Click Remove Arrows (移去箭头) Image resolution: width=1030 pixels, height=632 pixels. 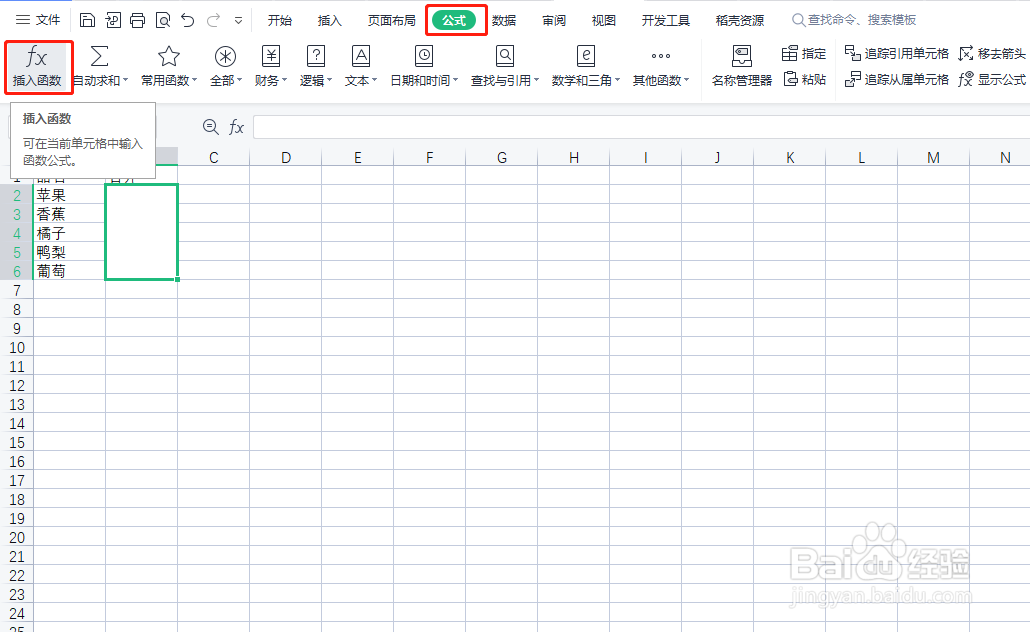click(x=992, y=53)
